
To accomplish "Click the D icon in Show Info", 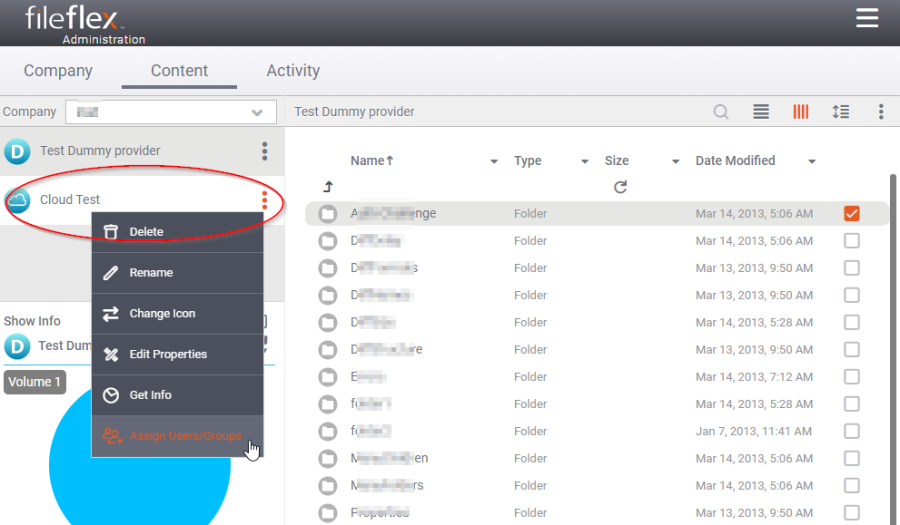I will pyautogui.click(x=17, y=346).
